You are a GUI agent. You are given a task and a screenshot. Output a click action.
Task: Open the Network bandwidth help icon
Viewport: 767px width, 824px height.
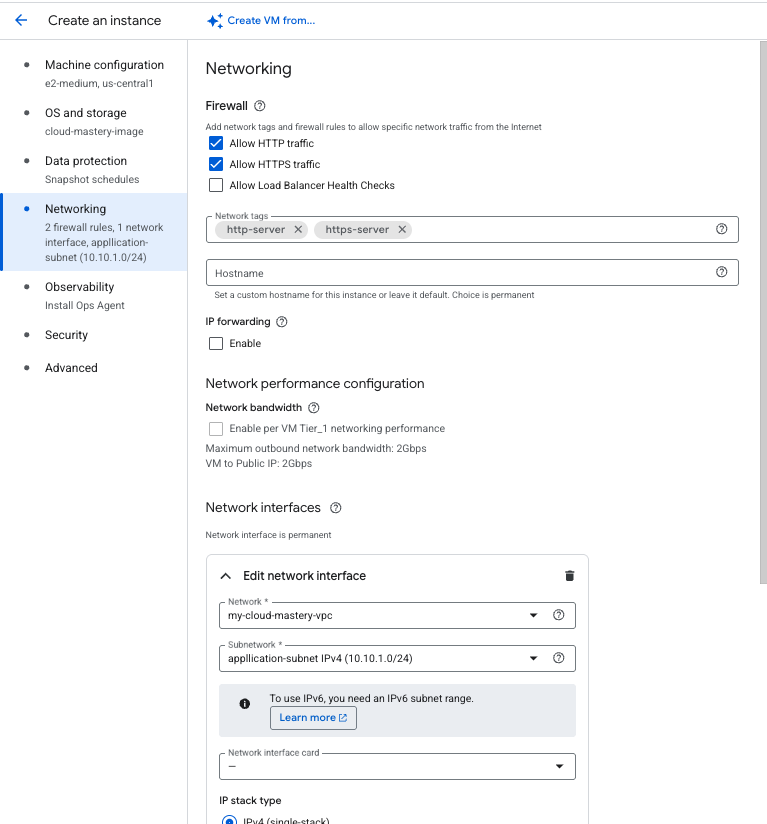(x=312, y=407)
